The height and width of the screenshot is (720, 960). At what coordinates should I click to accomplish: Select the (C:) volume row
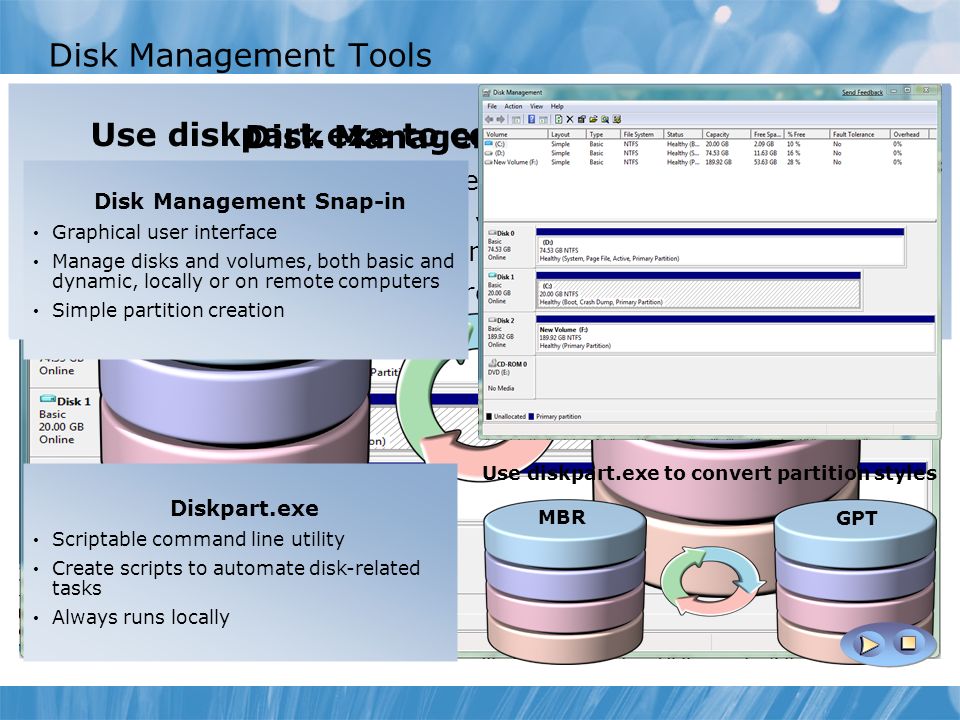[709, 144]
